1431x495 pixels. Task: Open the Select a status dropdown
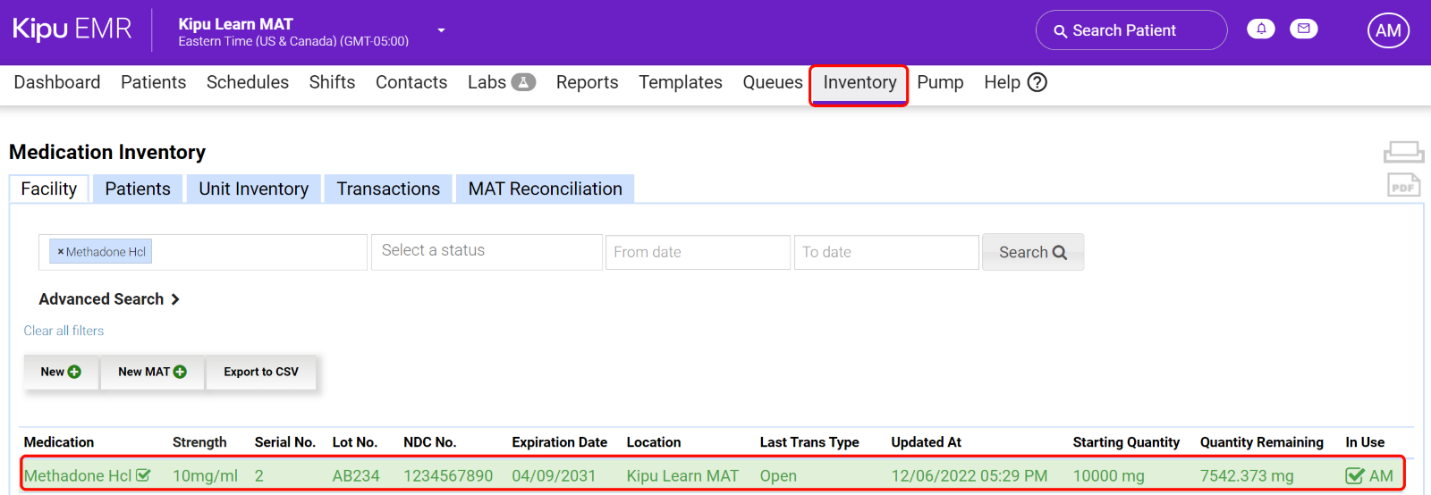(x=486, y=251)
